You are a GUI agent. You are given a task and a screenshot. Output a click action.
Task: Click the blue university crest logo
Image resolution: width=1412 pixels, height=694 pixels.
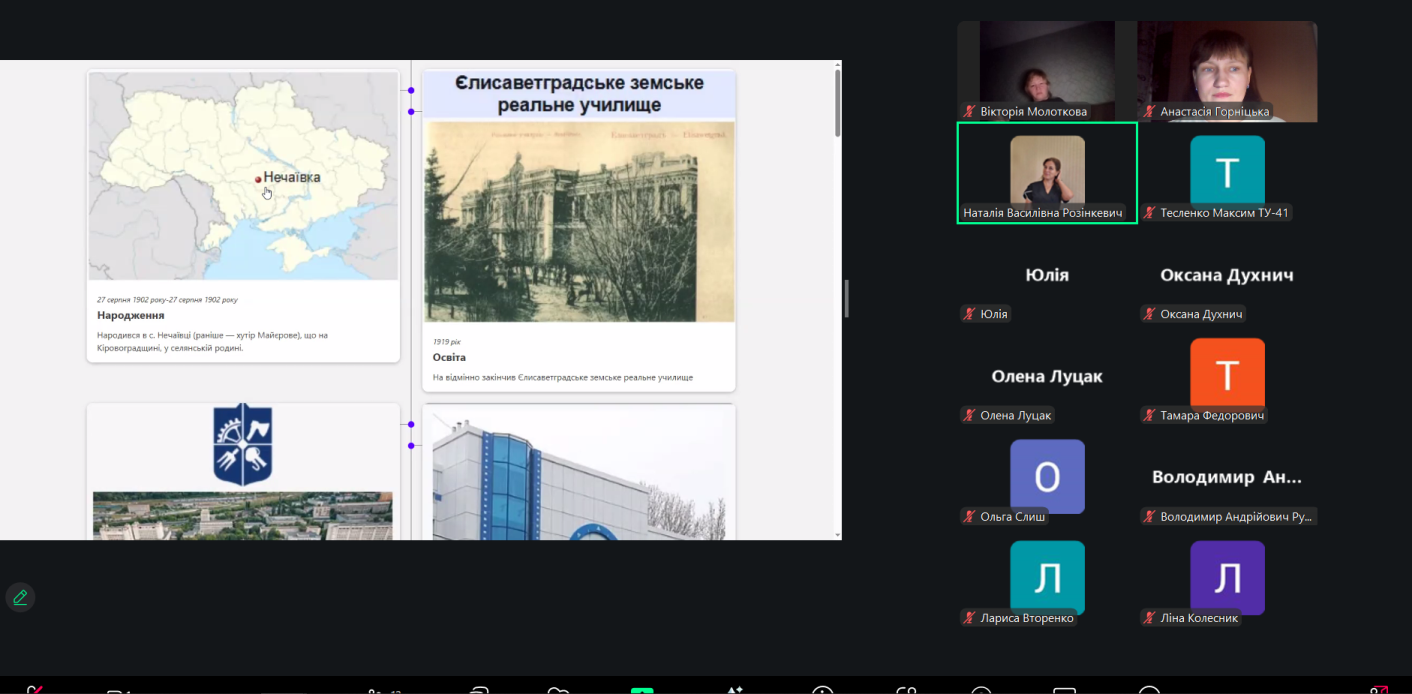click(x=242, y=445)
